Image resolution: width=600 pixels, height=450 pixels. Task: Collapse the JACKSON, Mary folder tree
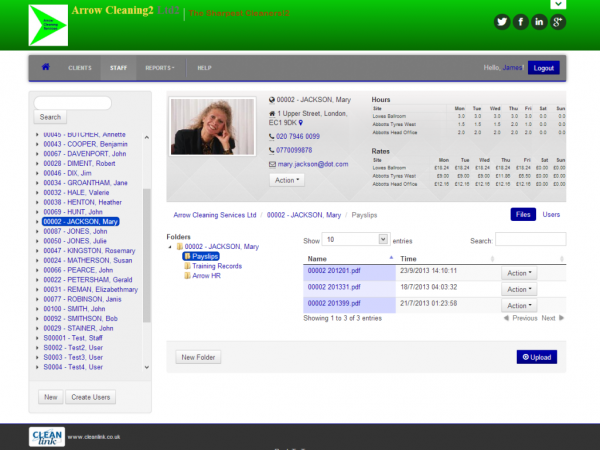pos(170,247)
